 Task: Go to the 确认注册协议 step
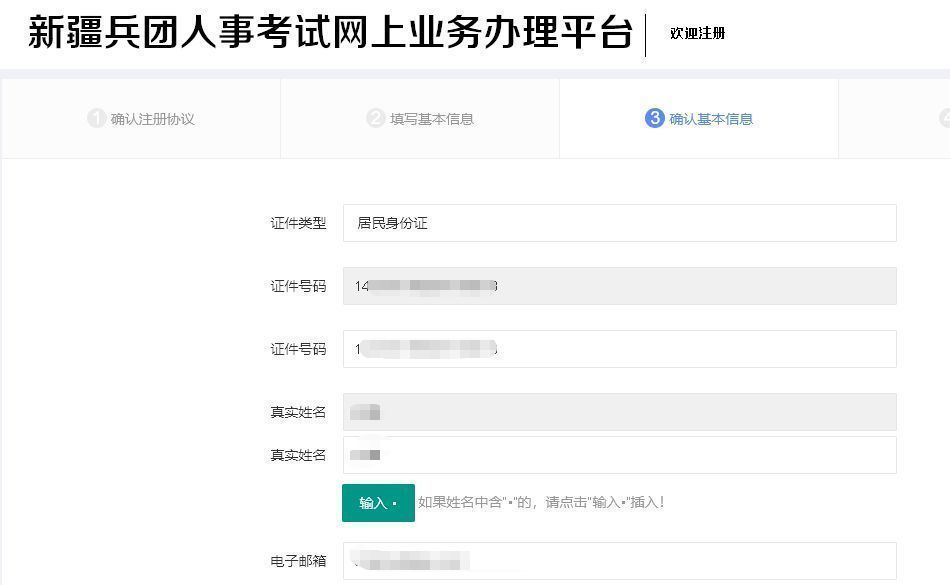tap(153, 119)
